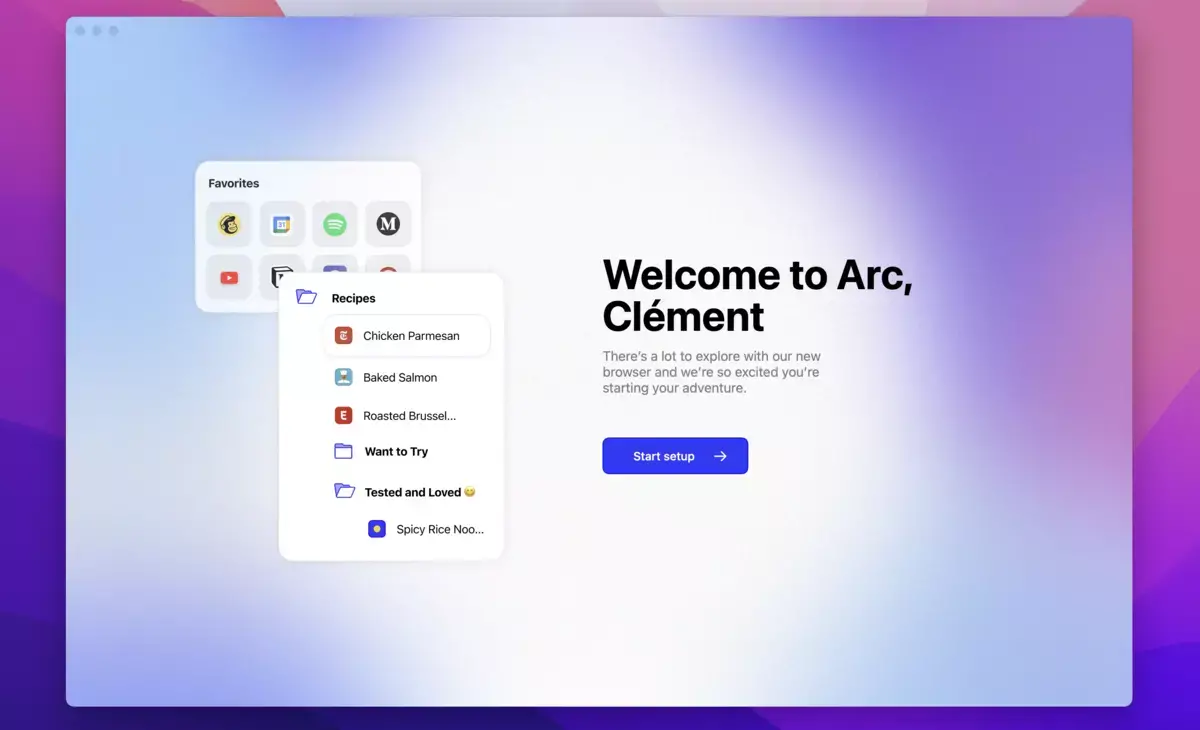Image resolution: width=1200 pixels, height=730 pixels.
Task: Click the Spicy Rice Noodles blue icon
Action: click(x=377, y=529)
